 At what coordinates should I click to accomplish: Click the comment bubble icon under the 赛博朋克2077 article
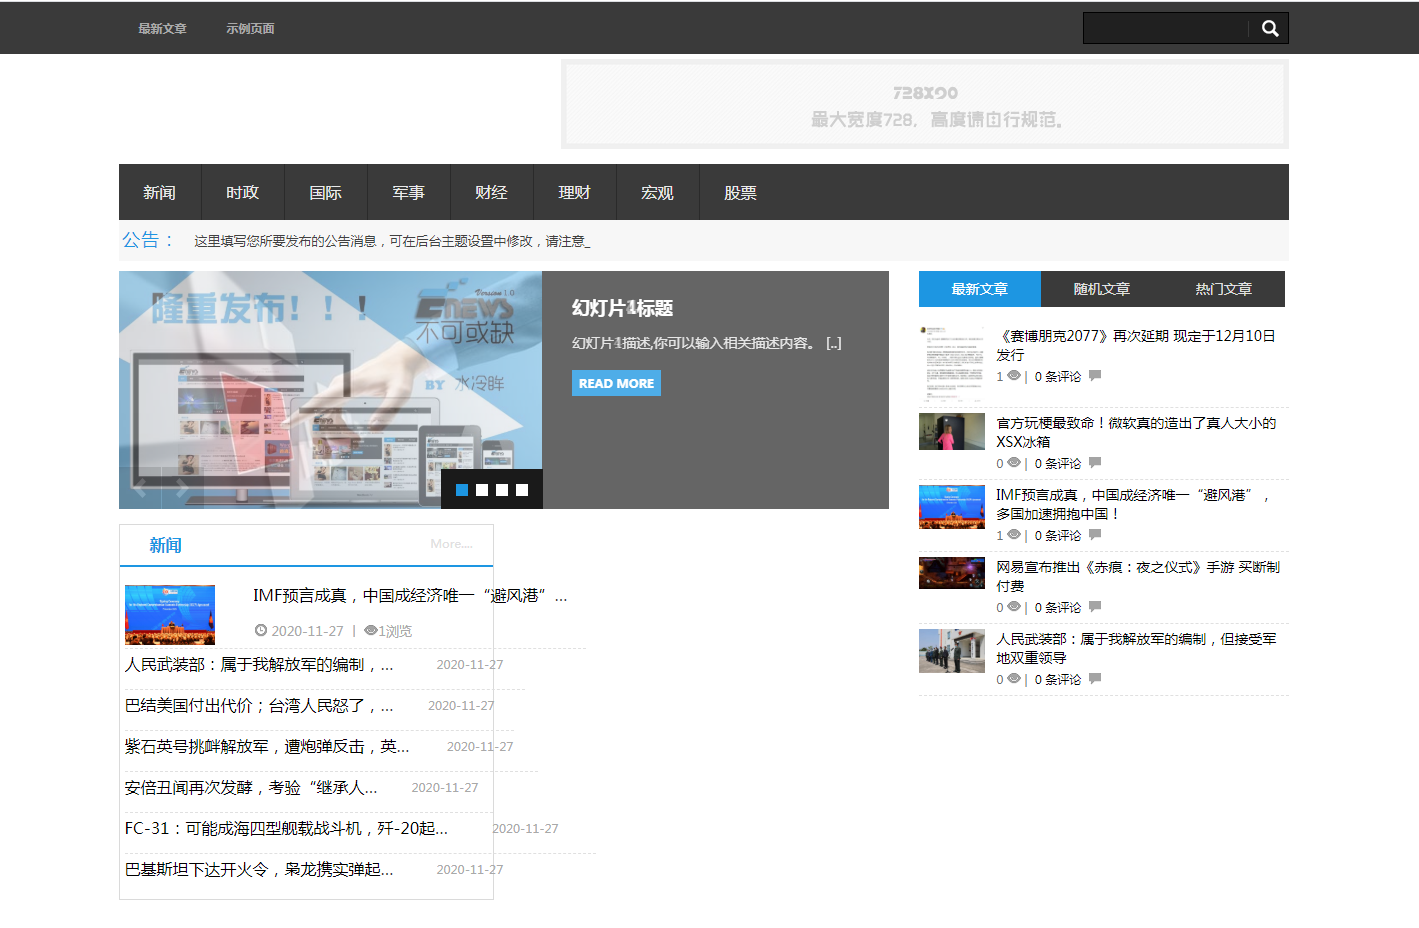1095,376
